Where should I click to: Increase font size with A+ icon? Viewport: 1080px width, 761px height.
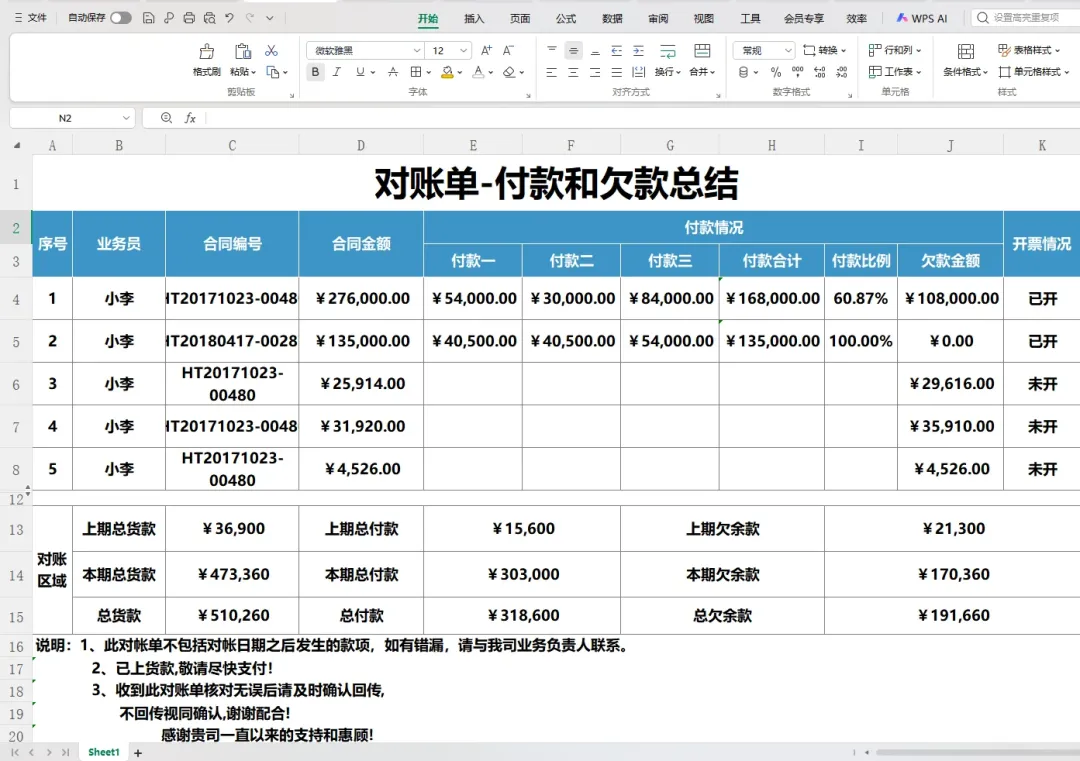(486, 50)
